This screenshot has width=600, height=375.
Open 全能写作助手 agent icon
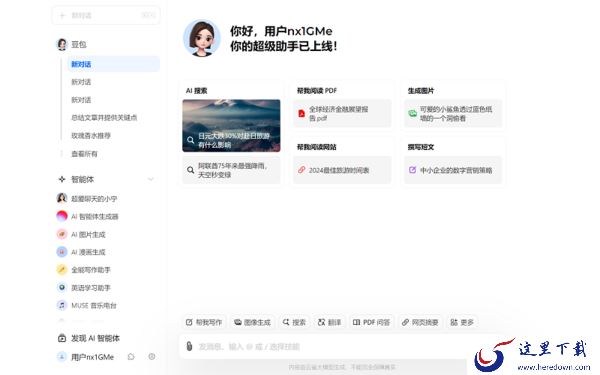point(62,270)
